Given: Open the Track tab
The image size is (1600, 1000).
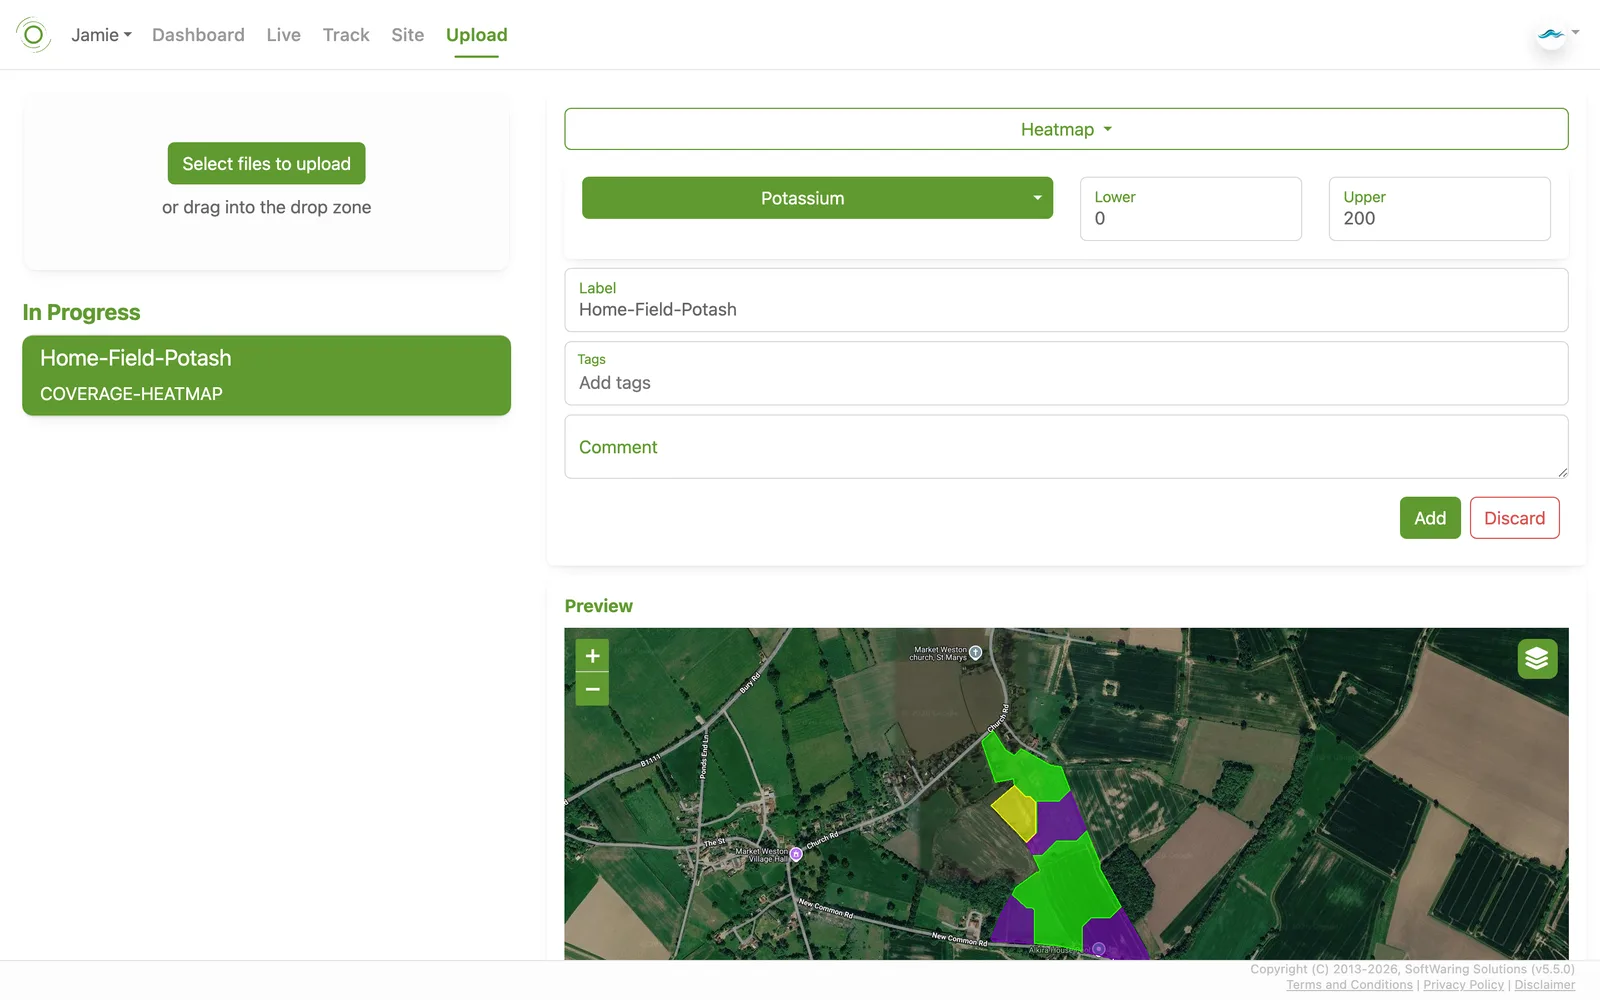Looking at the screenshot, I should (346, 35).
